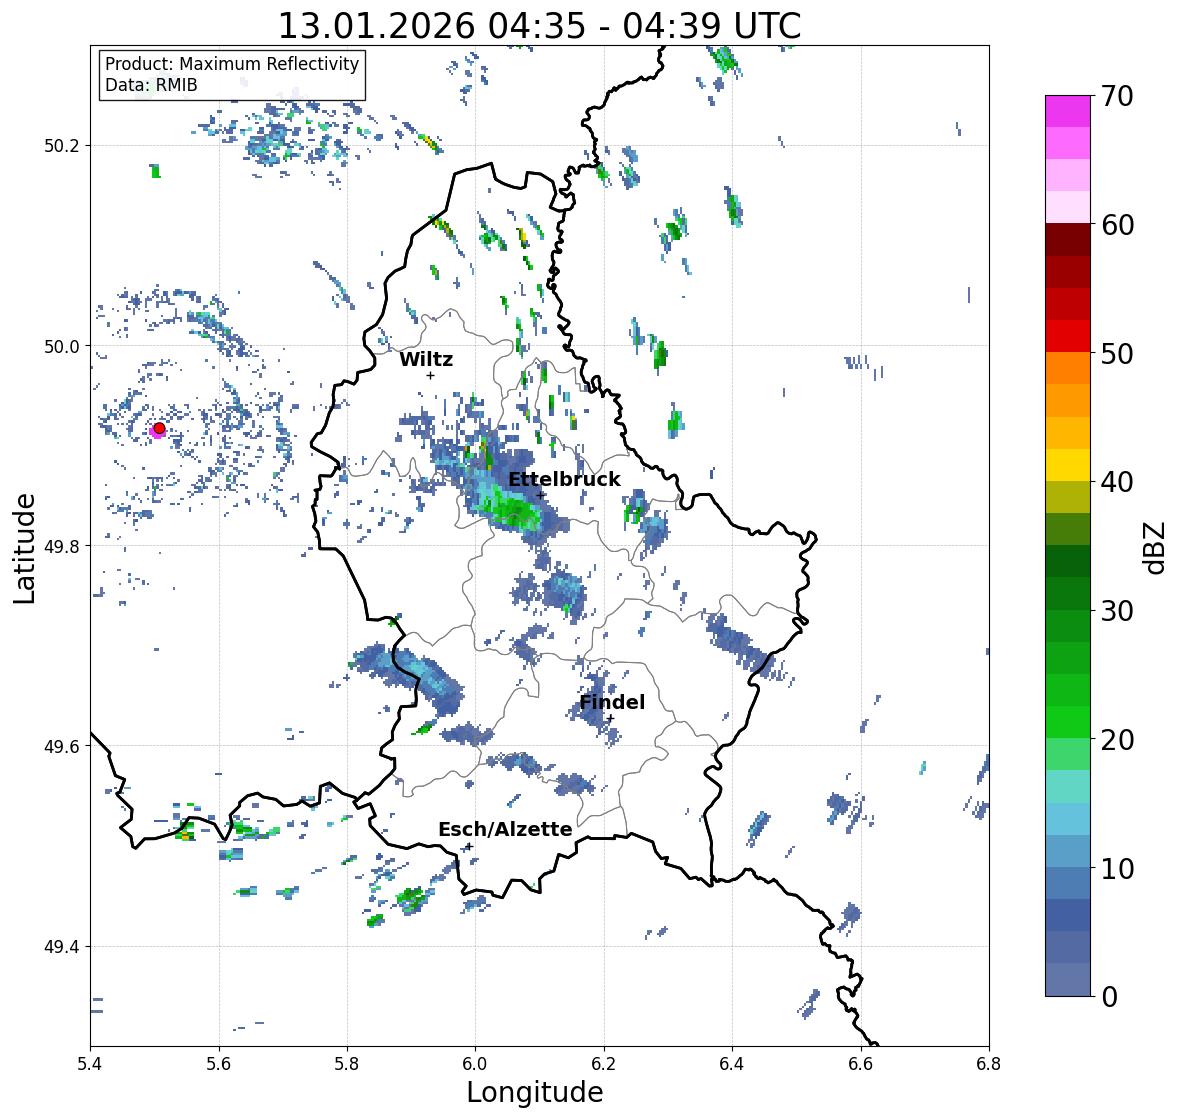
Task: Click the Wiltz station label
Action: [426, 359]
